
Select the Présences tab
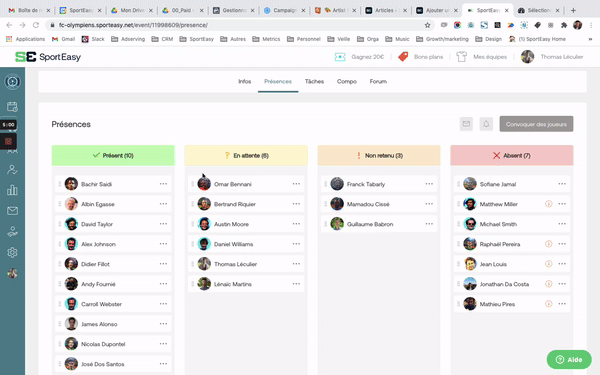click(278, 82)
